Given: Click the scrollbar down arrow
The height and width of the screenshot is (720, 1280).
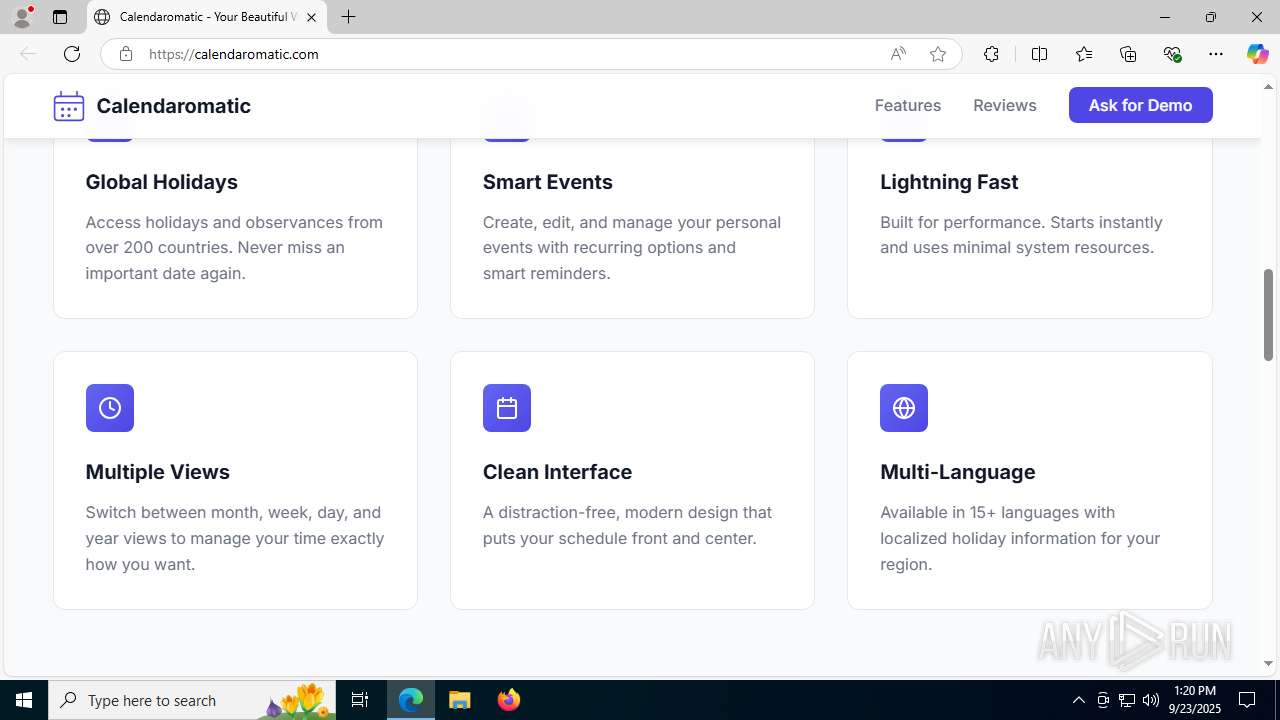Looking at the screenshot, I should [1268, 663].
